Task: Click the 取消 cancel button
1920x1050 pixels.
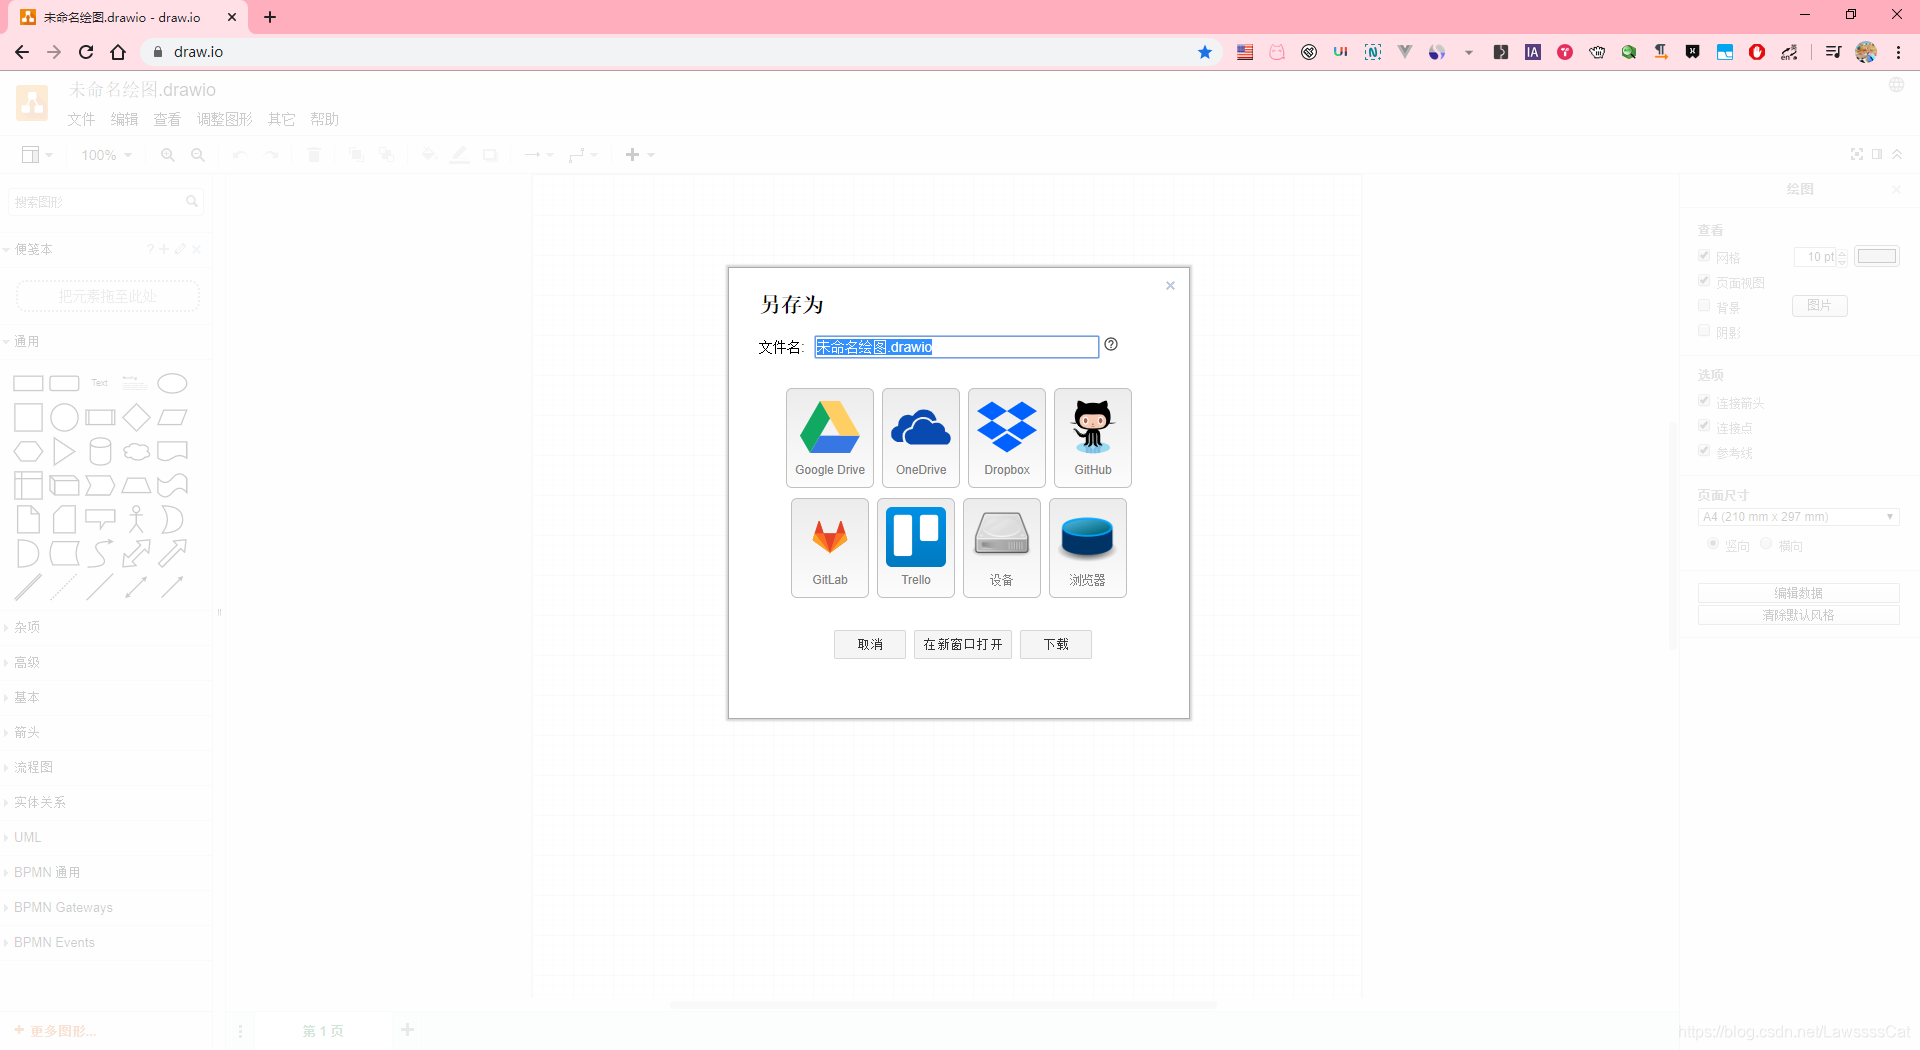Action: point(870,644)
